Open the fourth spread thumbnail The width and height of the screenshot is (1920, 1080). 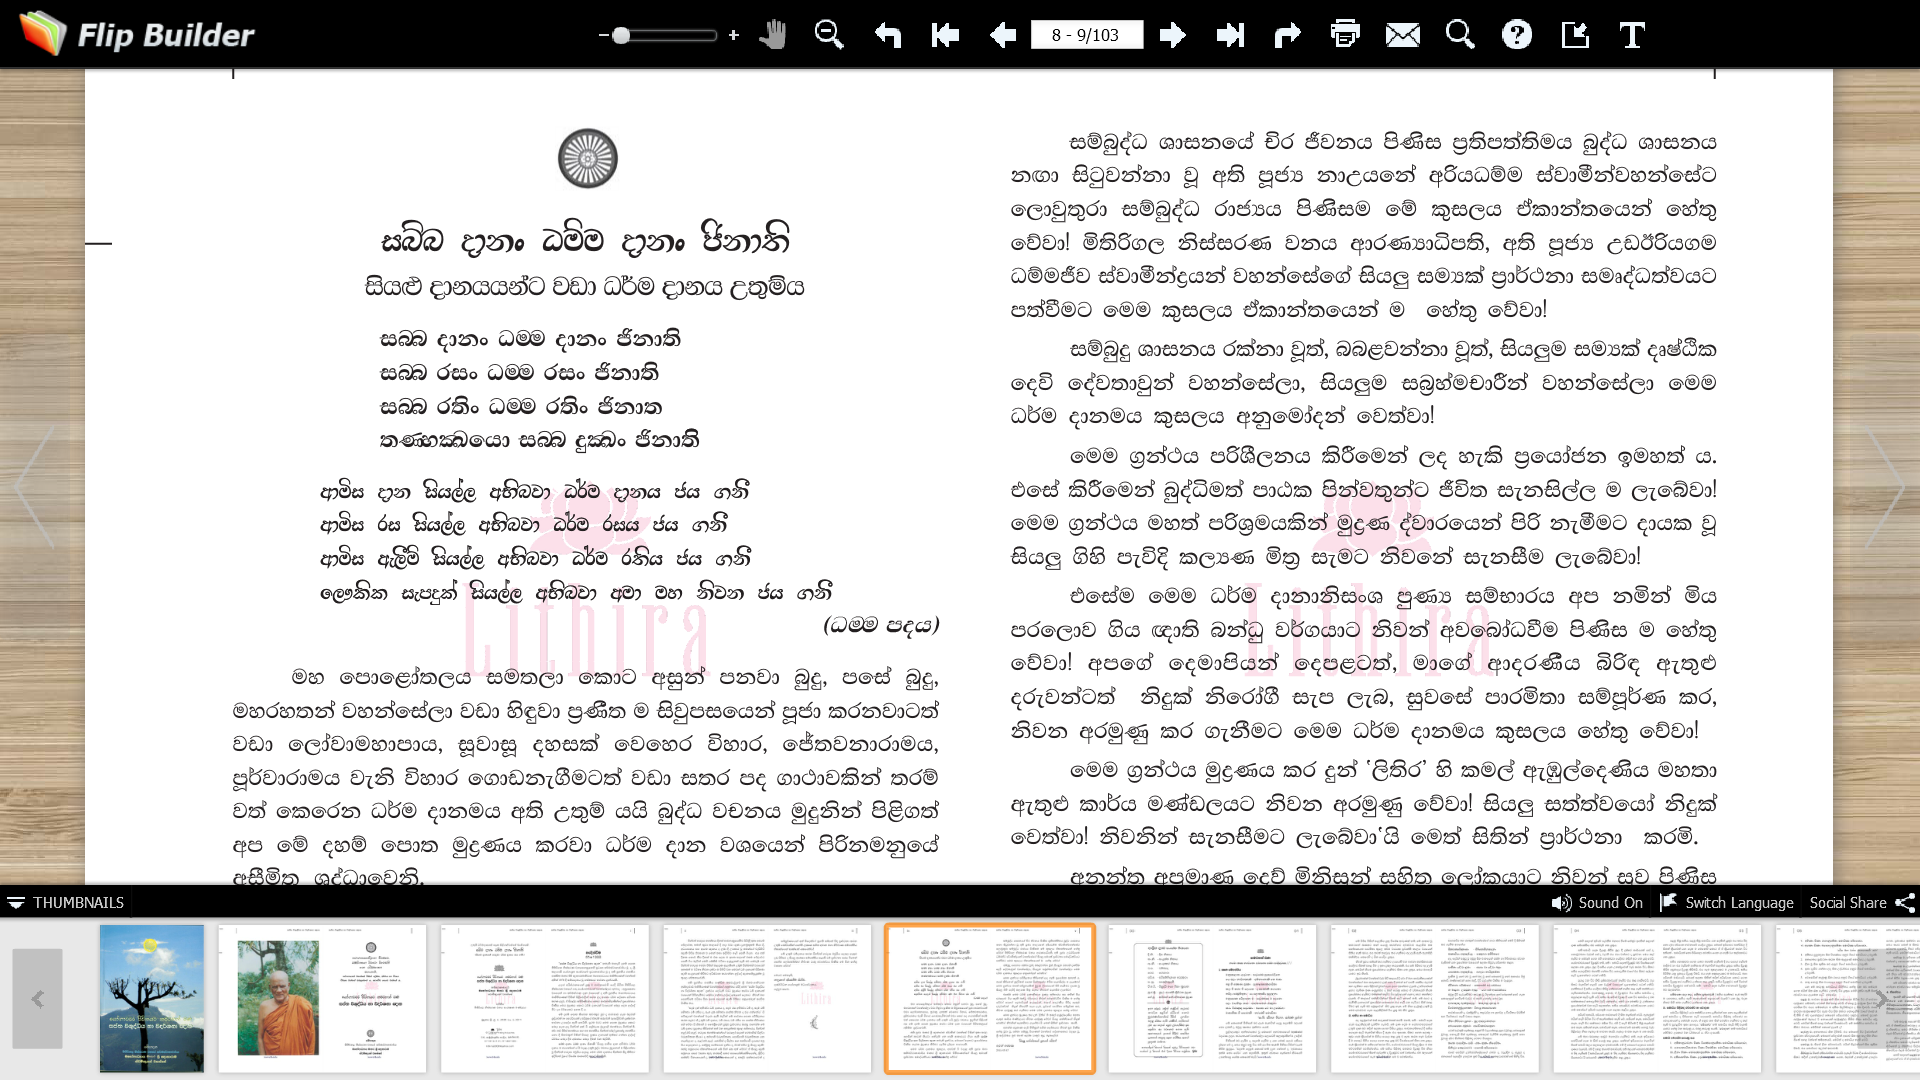pyautogui.click(x=767, y=998)
